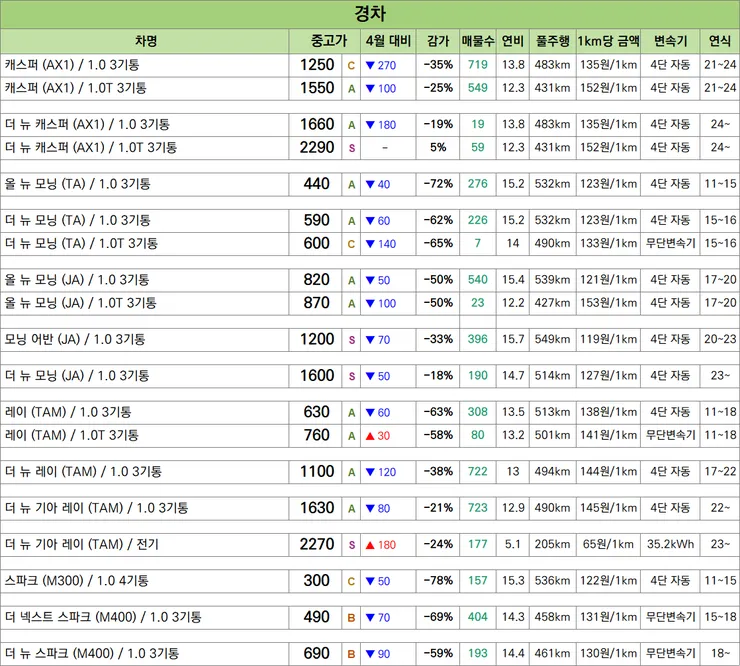Click the used price 1250
Image resolution: width=740 pixels, height=666 pixels.
317,65
